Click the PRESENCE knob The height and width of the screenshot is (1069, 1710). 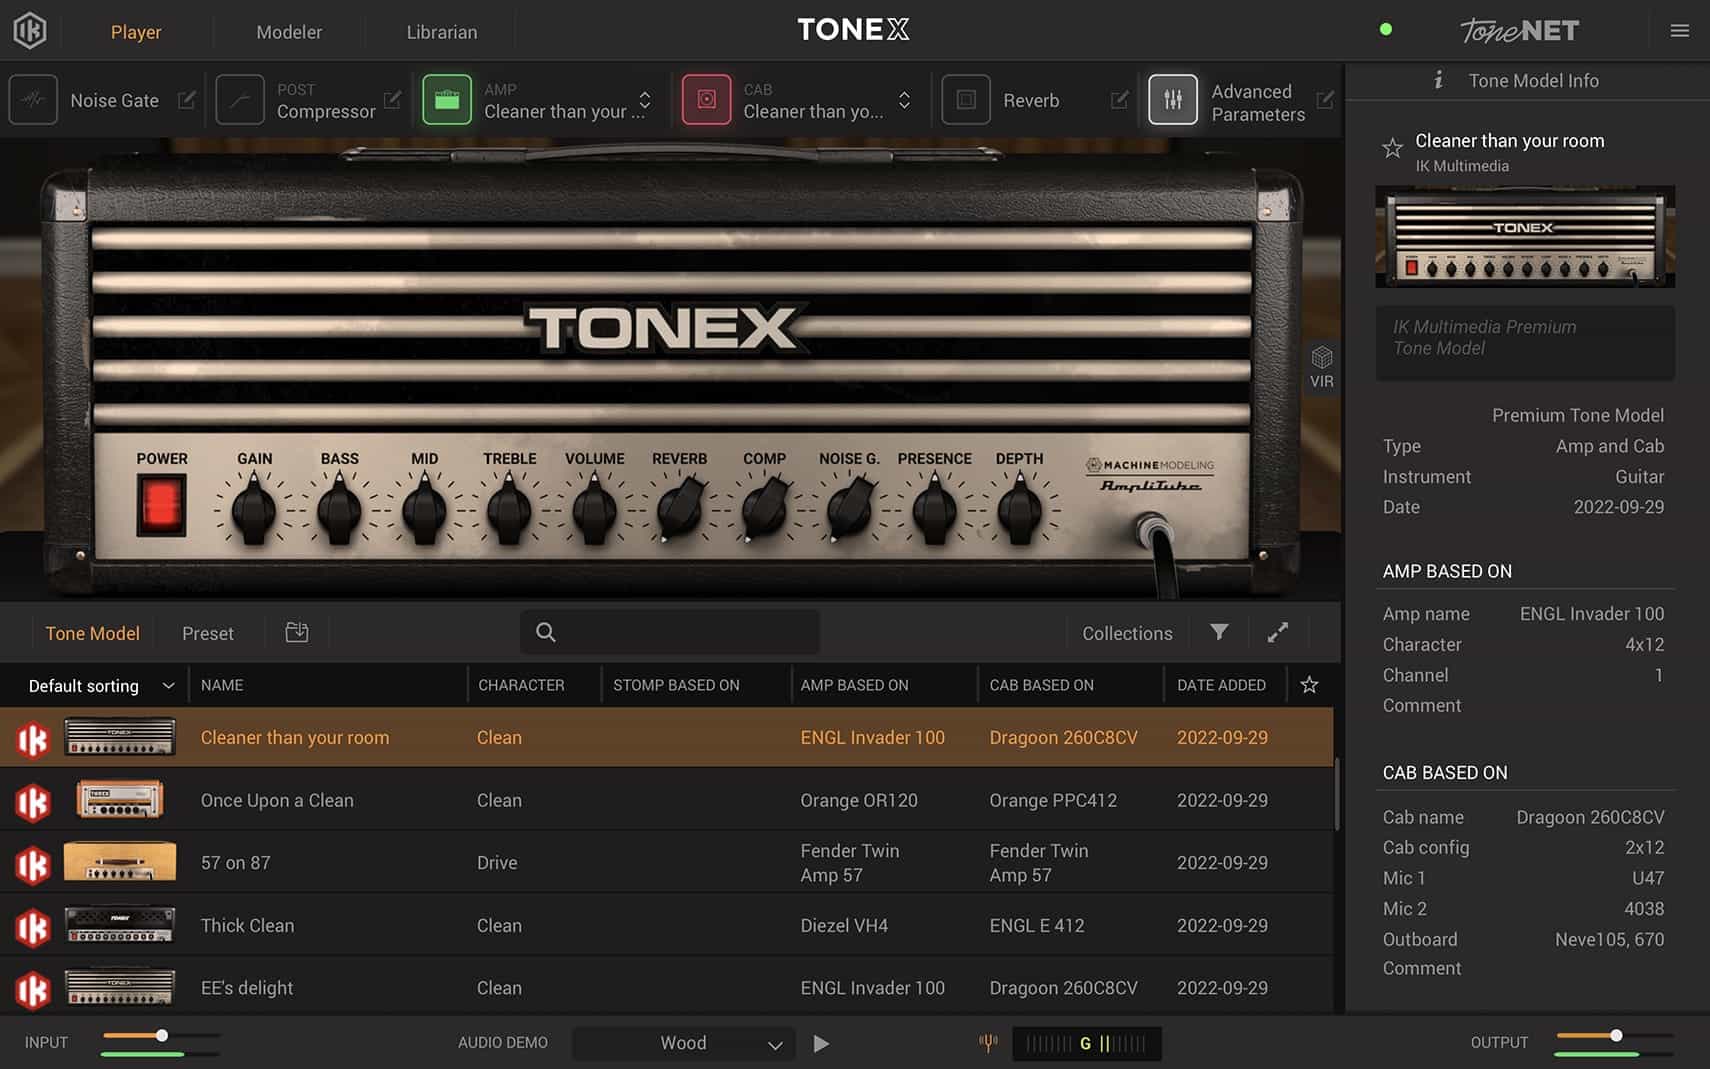click(934, 510)
